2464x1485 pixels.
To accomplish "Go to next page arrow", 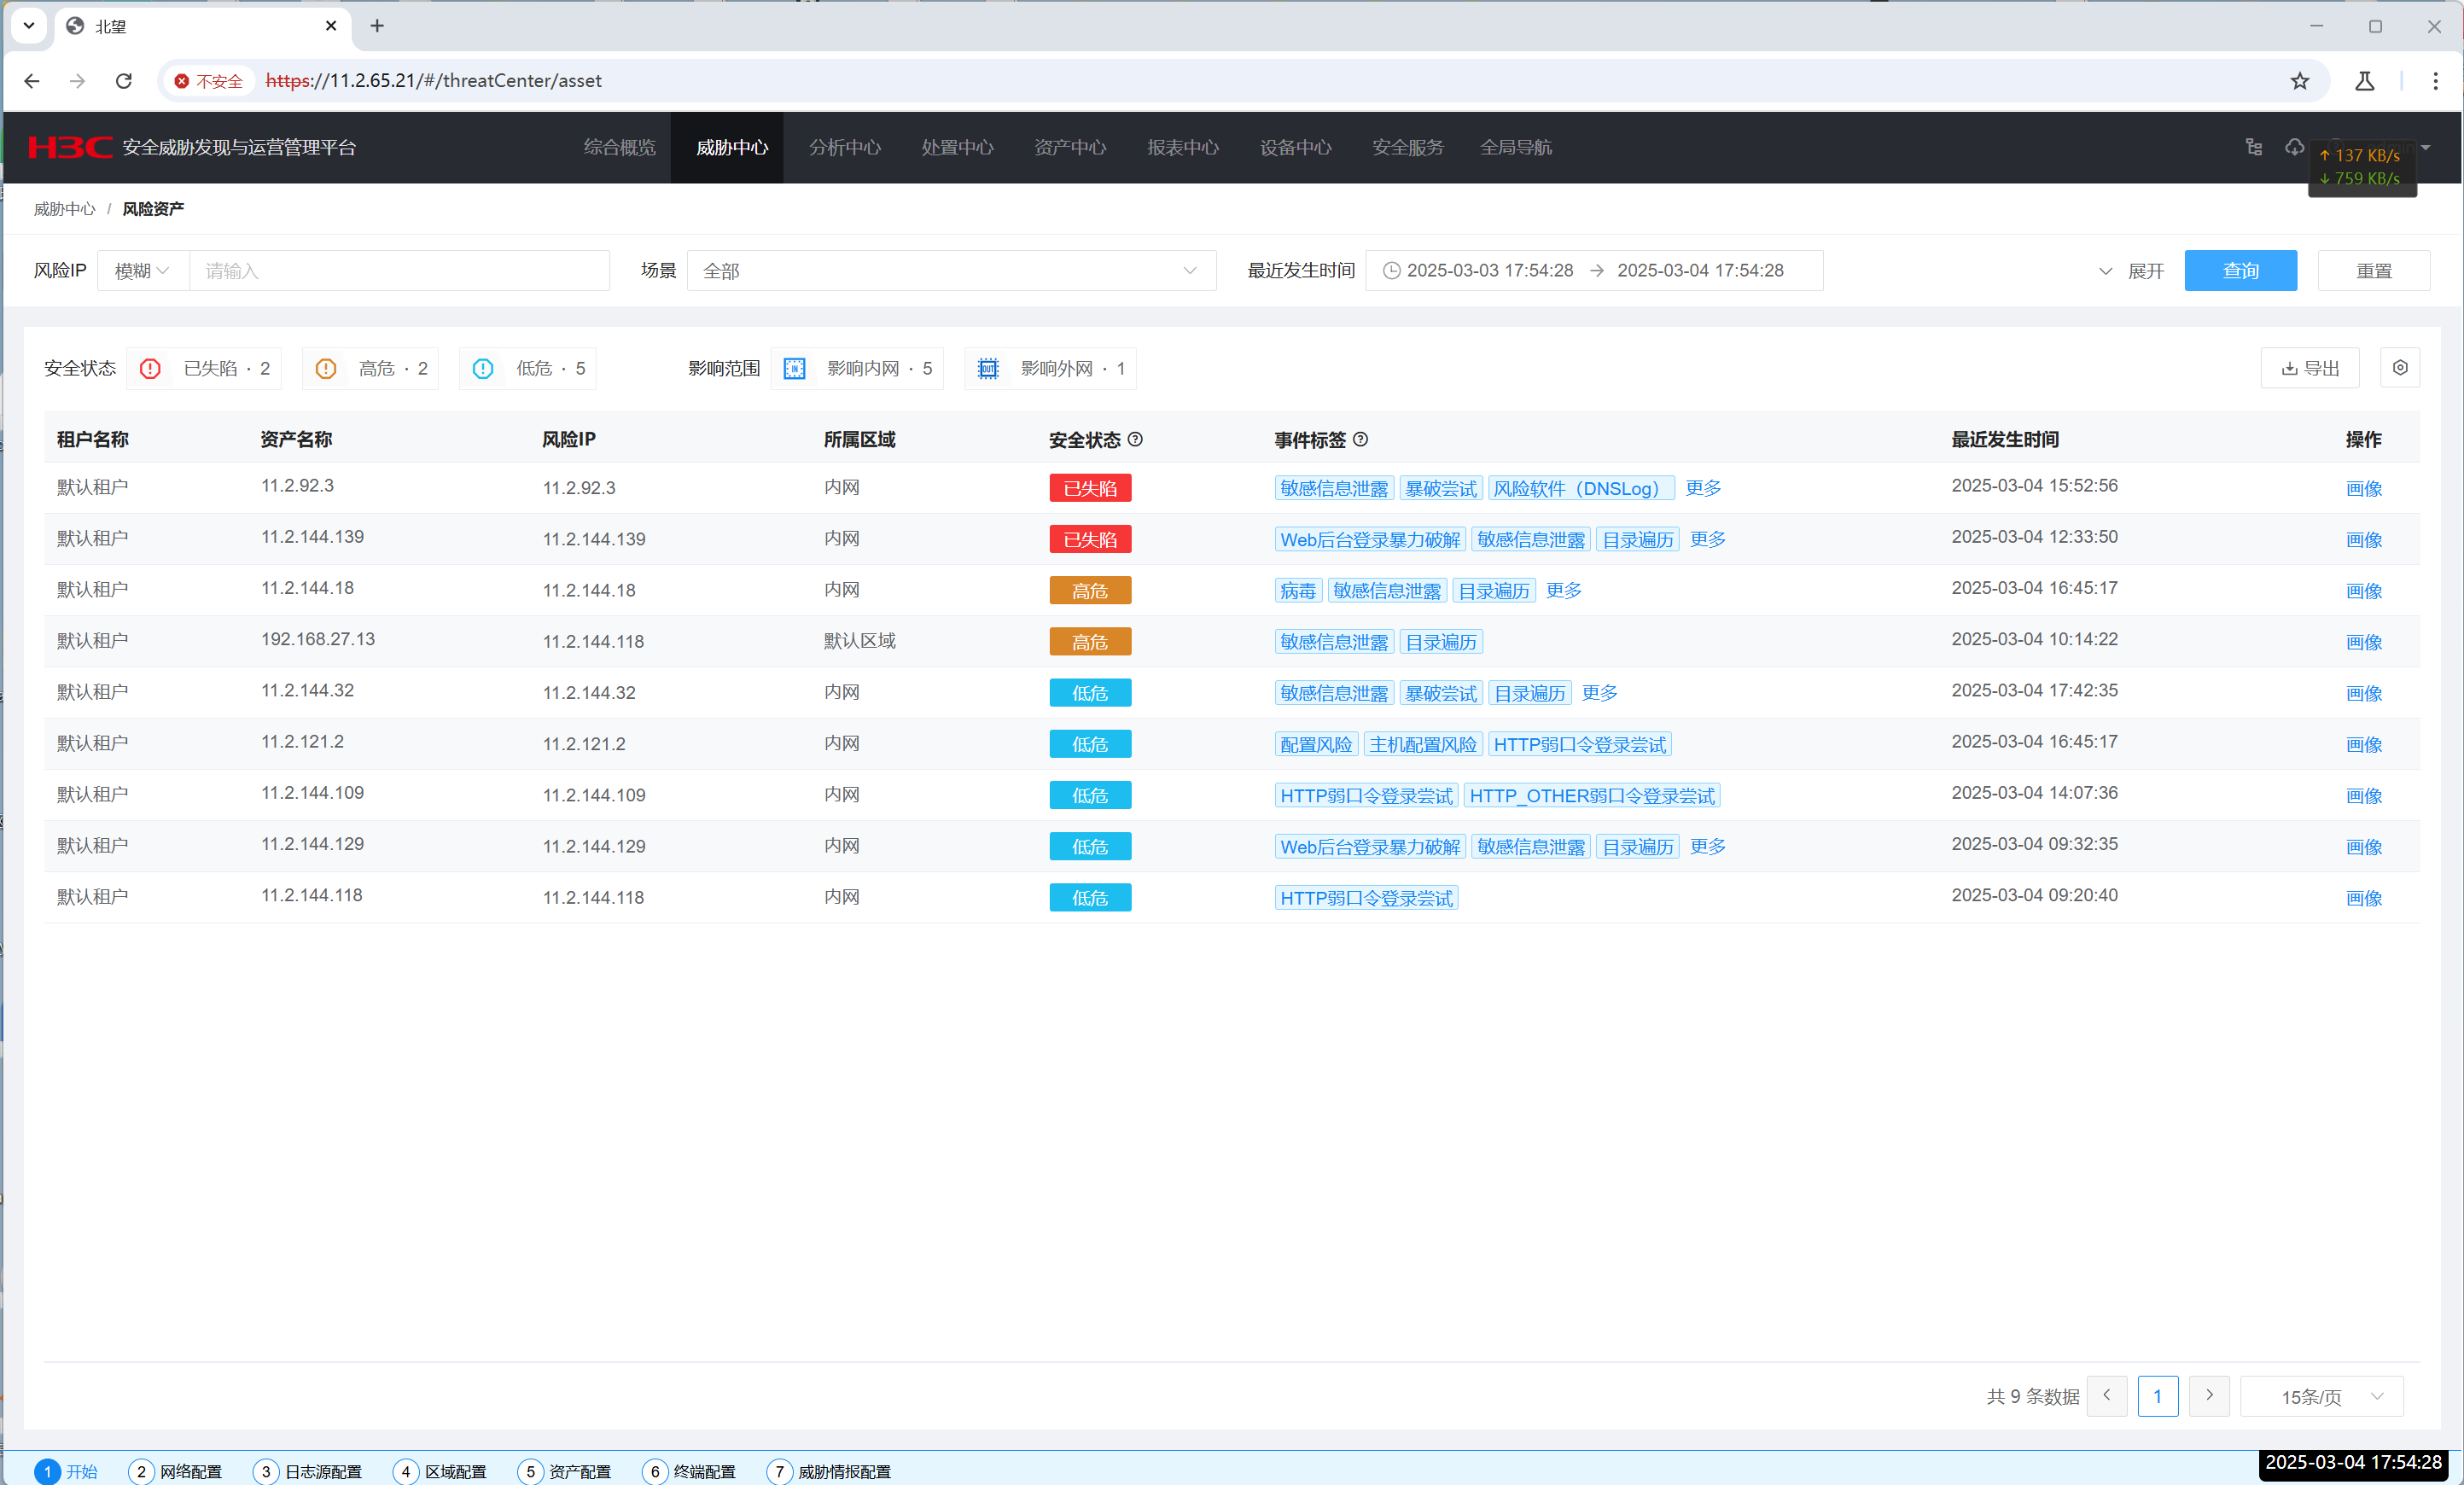I will pos(2209,1396).
